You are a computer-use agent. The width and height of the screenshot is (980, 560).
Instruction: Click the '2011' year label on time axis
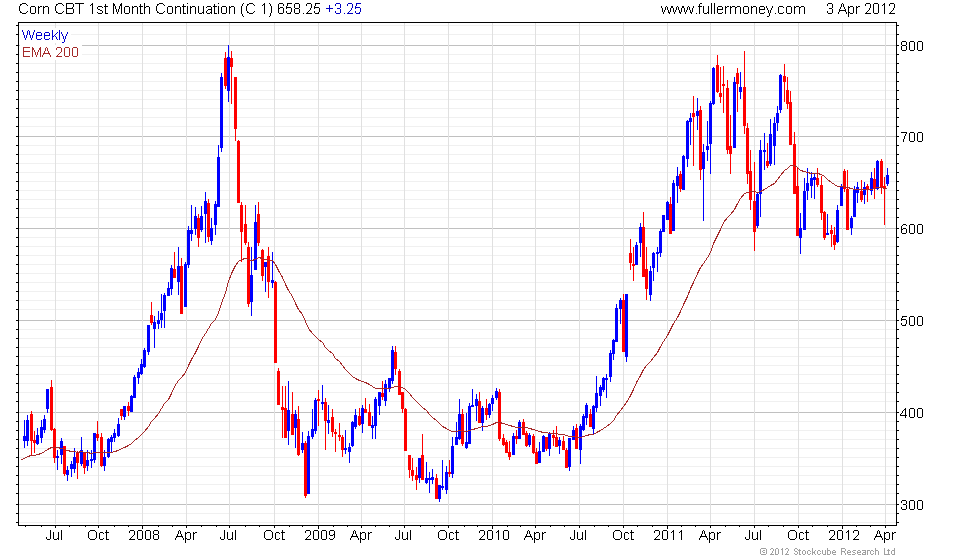tap(669, 536)
